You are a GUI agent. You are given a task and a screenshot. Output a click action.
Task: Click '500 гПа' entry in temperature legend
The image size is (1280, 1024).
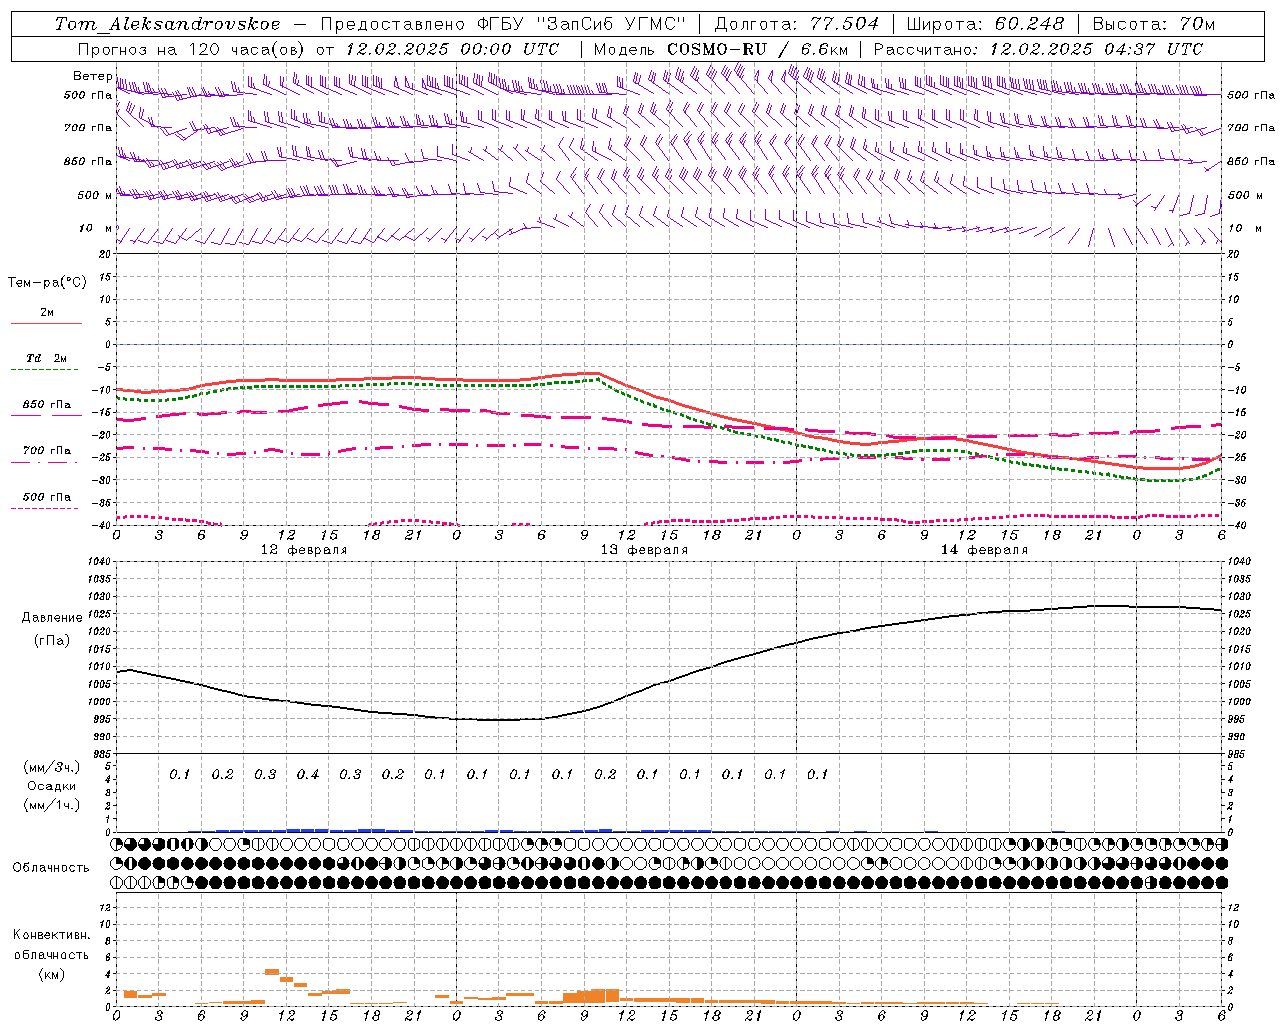pos(47,497)
